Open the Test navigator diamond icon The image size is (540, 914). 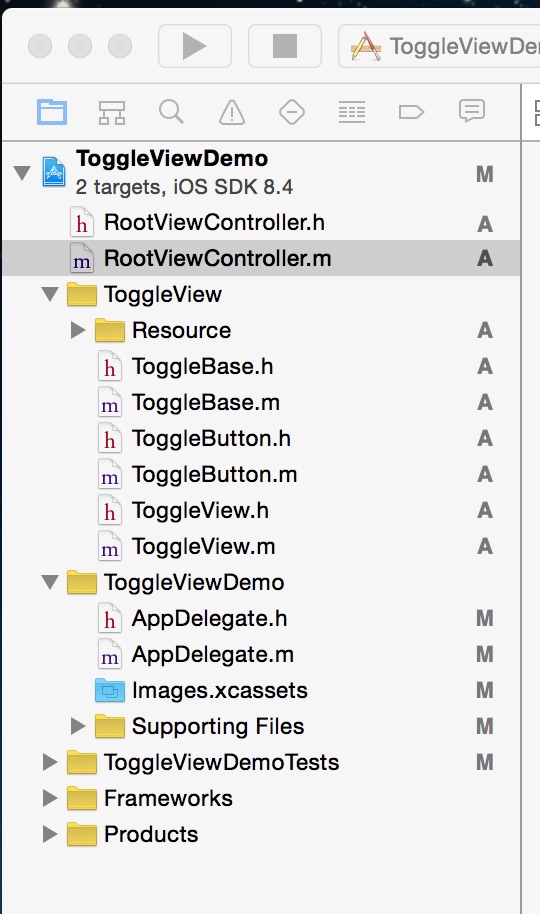click(292, 111)
